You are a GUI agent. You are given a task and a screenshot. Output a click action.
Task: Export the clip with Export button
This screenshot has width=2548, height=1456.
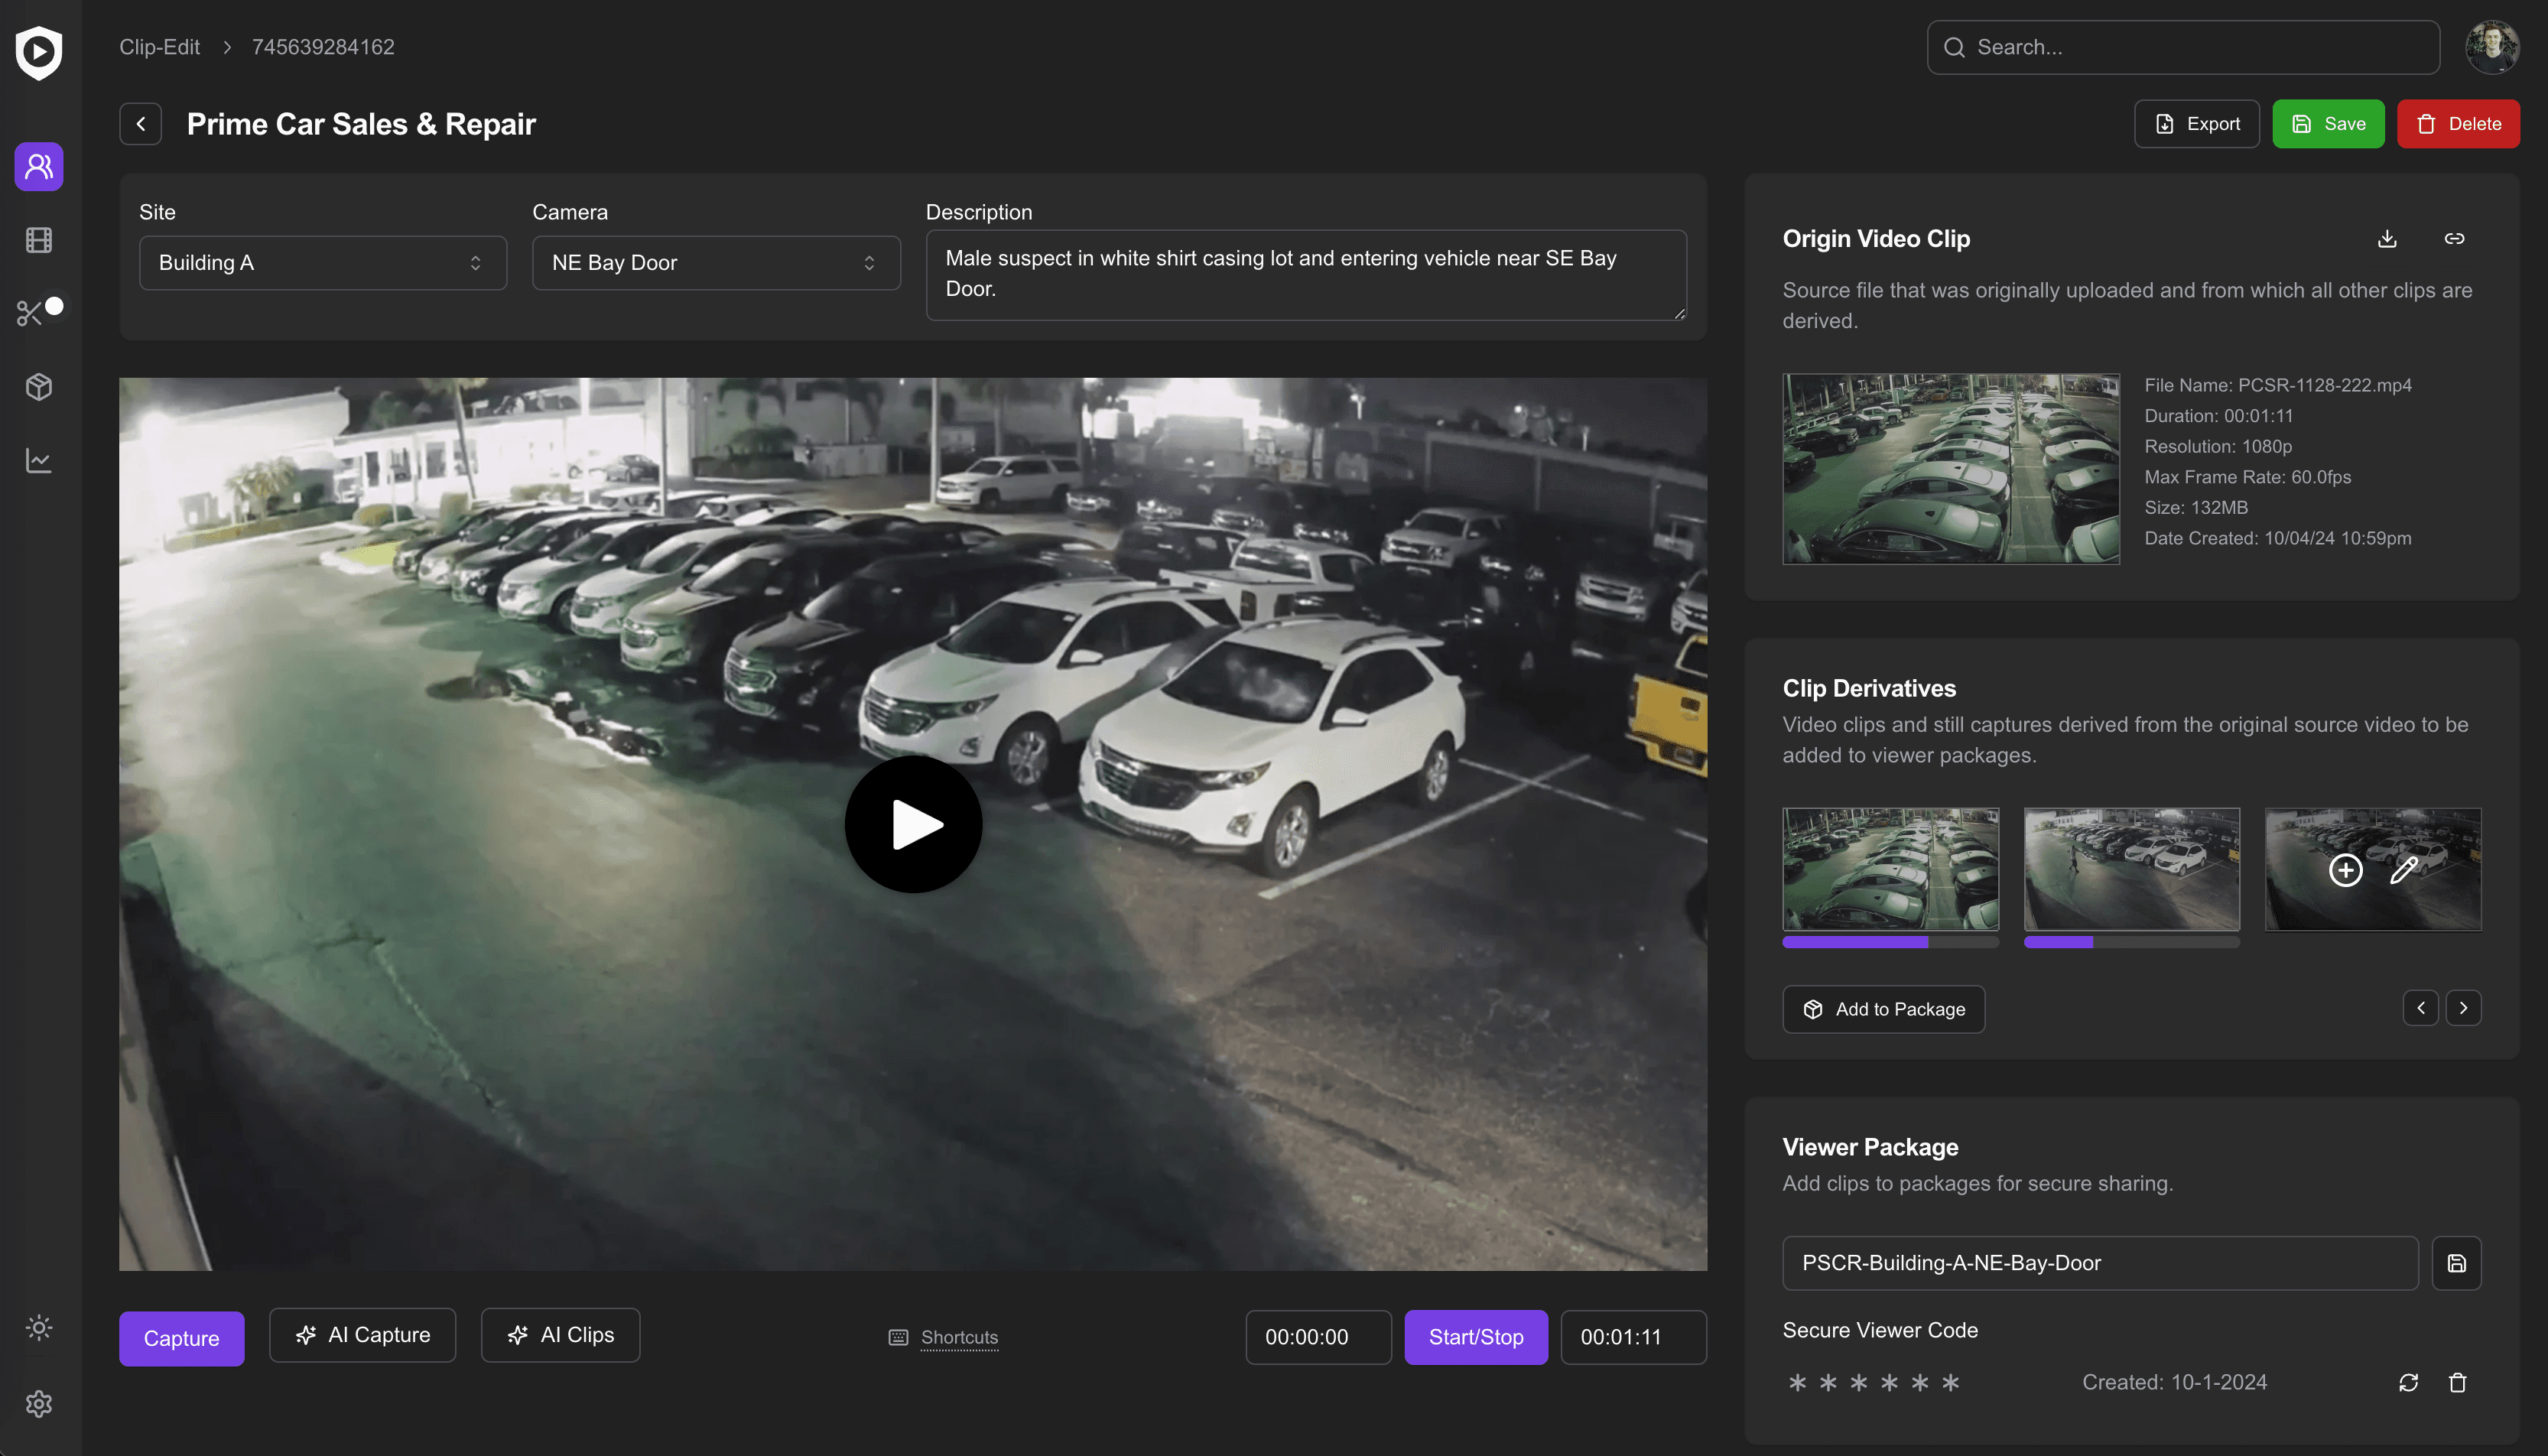point(2196,123)
